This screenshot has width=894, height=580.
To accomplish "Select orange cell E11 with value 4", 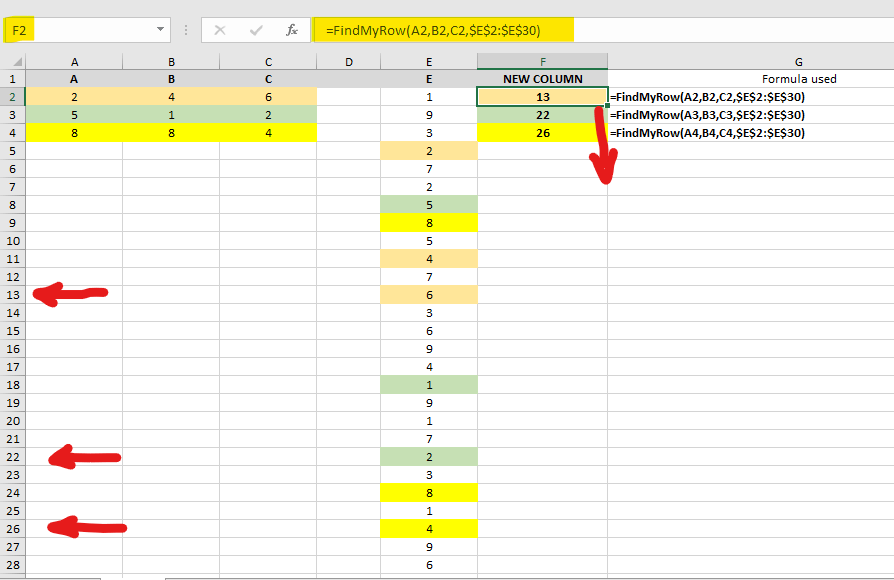I will pyautogui.click(x=429, y=259).
